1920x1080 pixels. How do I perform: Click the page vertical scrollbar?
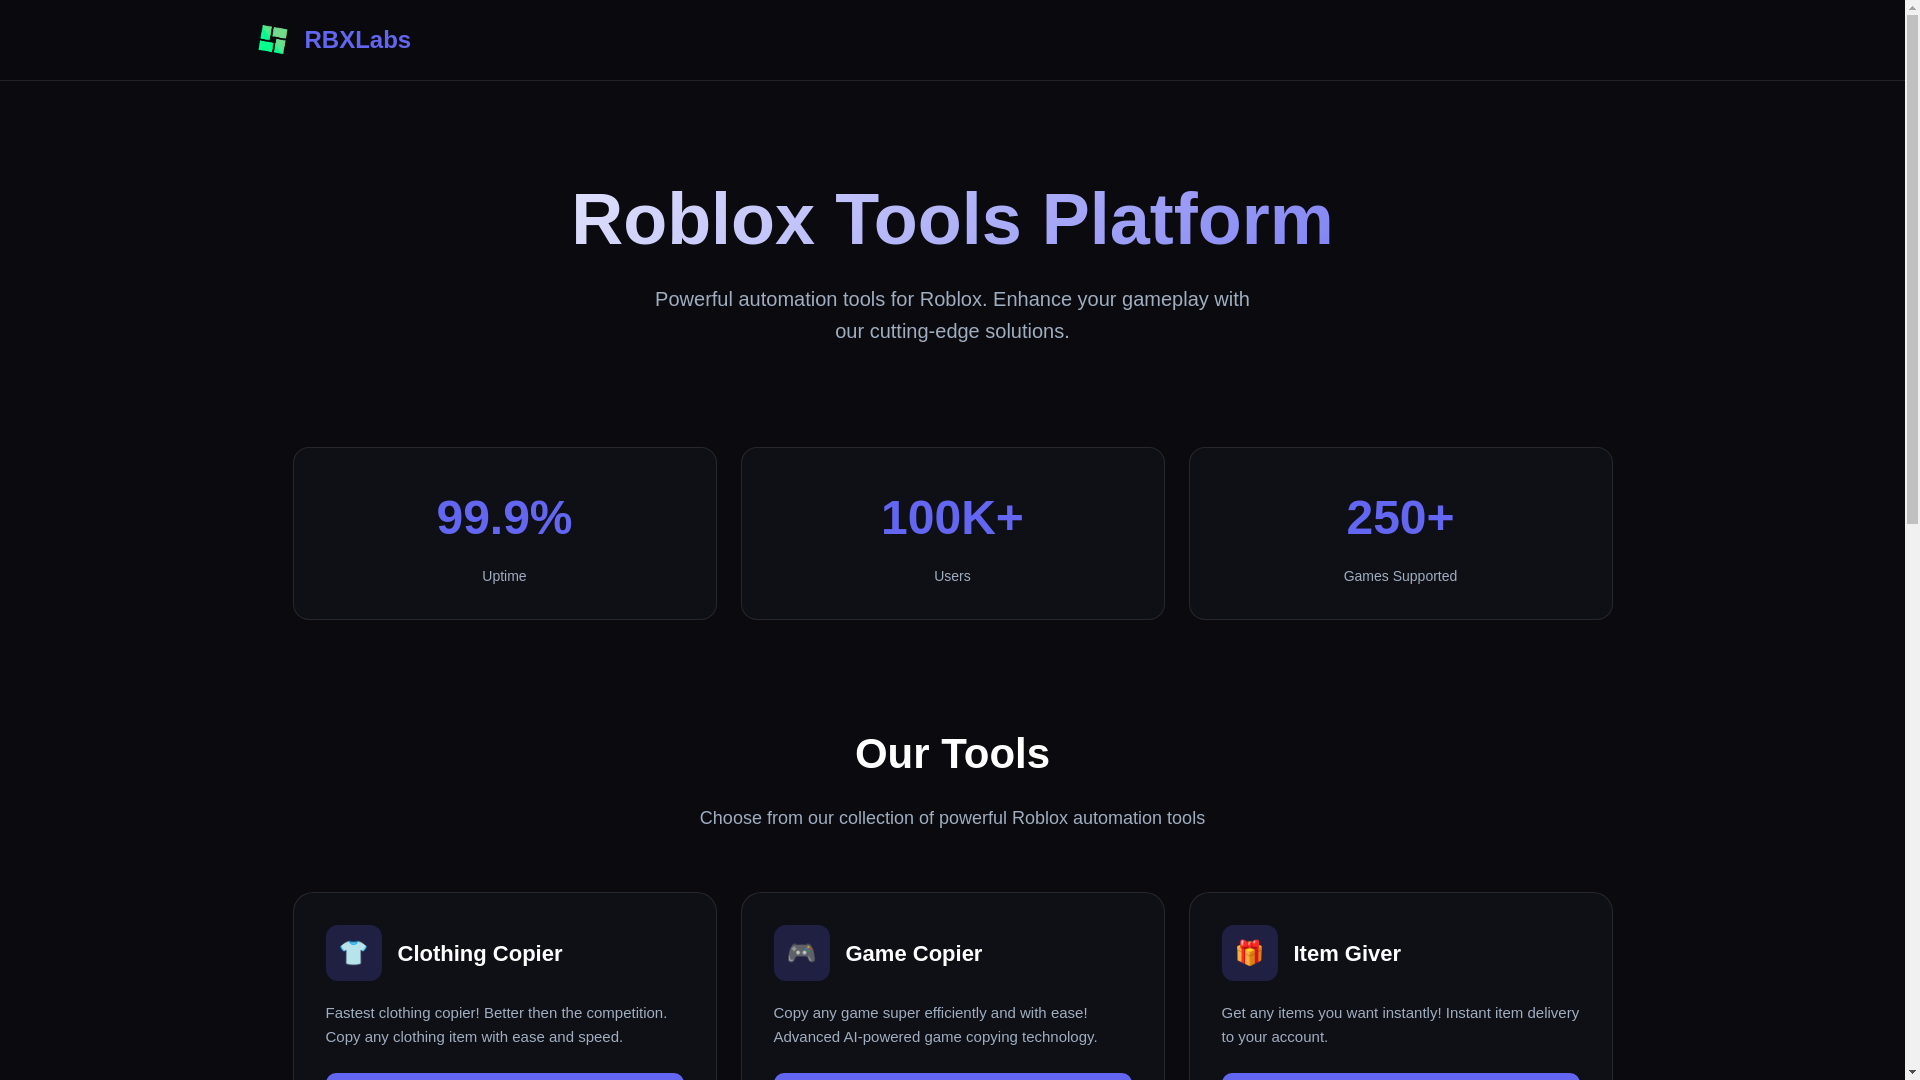click(x=1912, y=540)
